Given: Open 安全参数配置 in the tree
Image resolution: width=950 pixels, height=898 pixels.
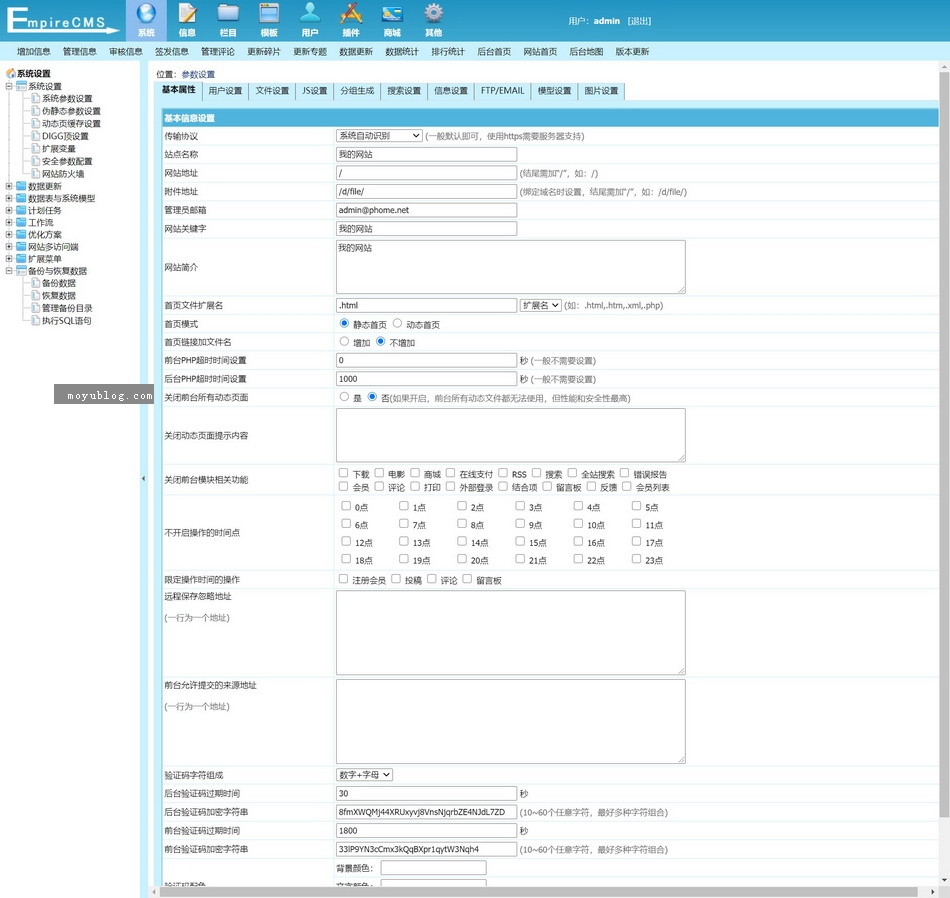Looking at the screenshot, I should pos(67,161).
